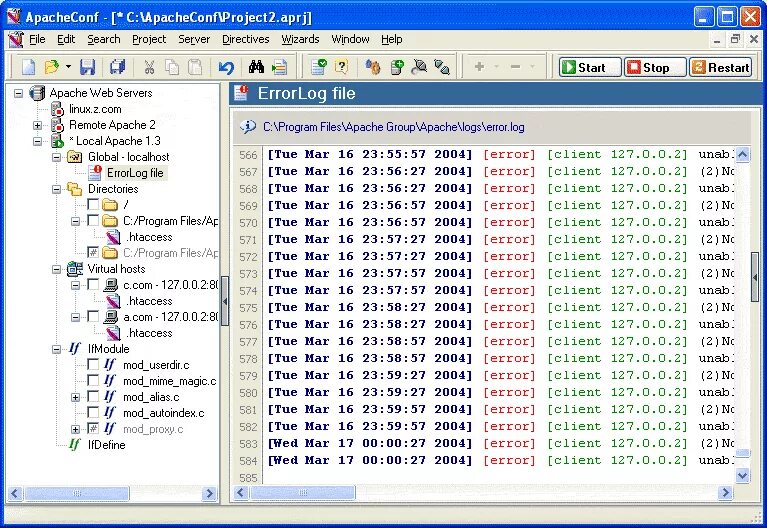Click the .htaccess file icon under c.com
Viewport: 767px width, 528px height.
[x=113, y=300]
